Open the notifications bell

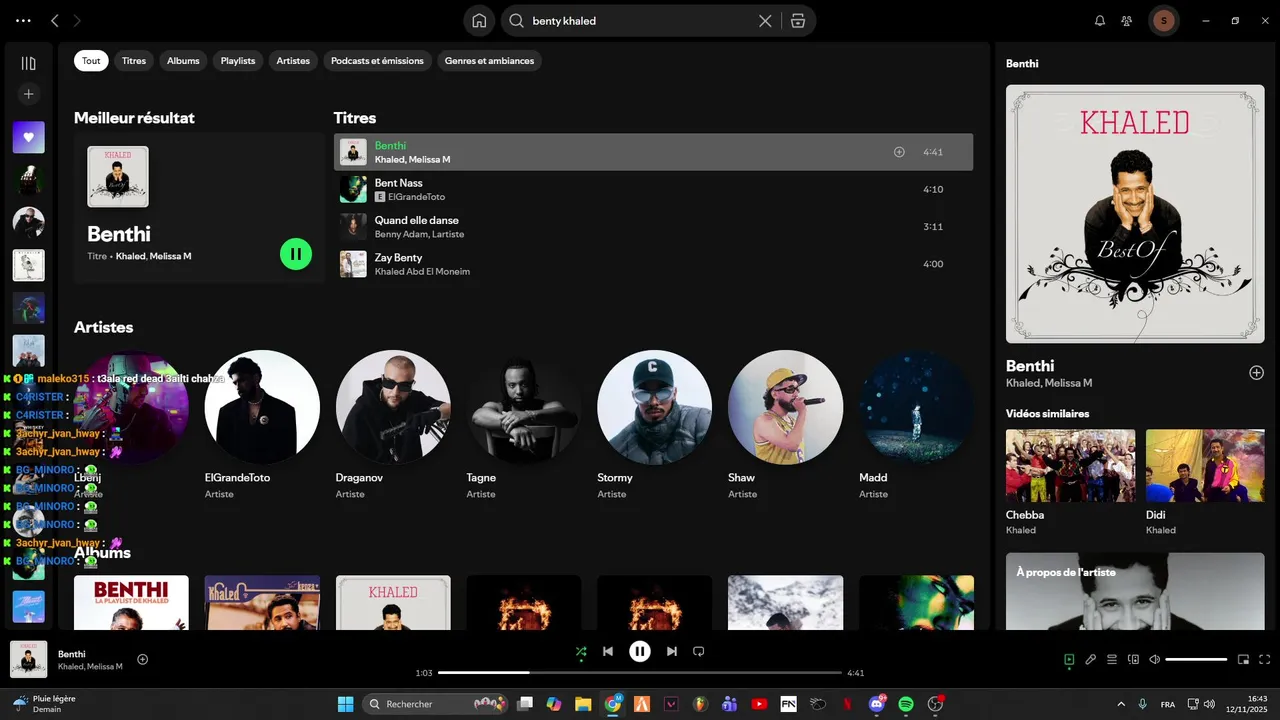coord(1100,20)
